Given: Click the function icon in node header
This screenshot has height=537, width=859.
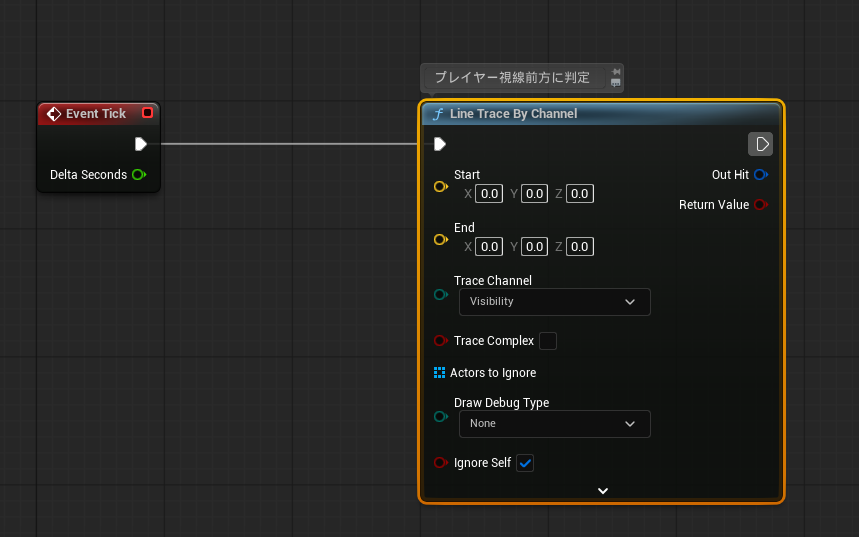Looking at the screenshot, I should point(438,114).
